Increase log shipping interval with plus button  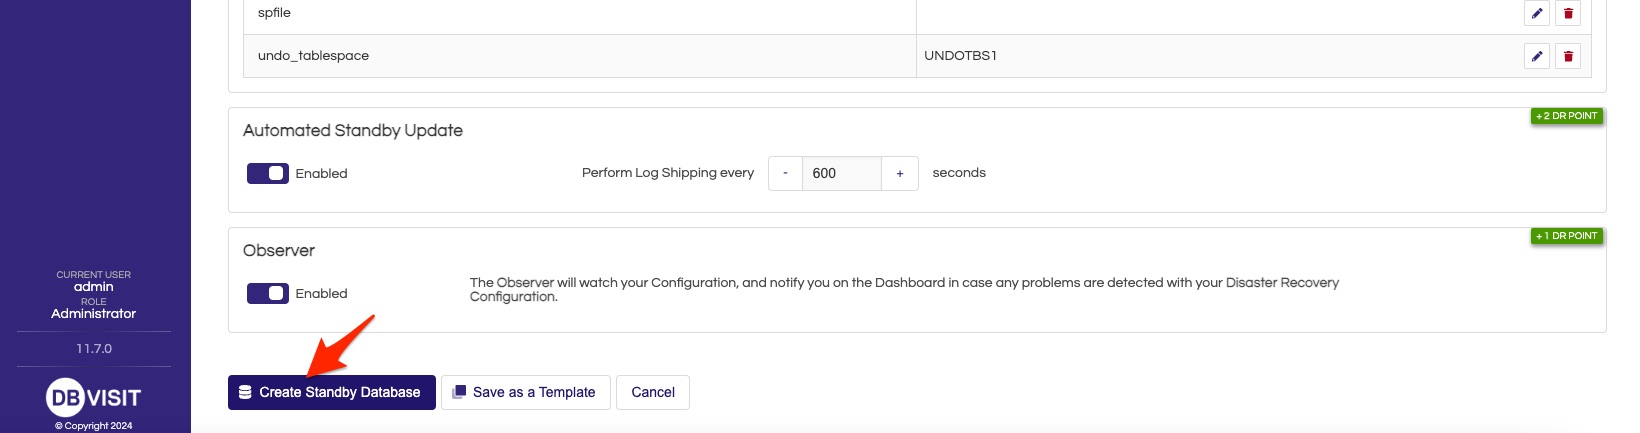pyautogui.click(x=900, y=173)
